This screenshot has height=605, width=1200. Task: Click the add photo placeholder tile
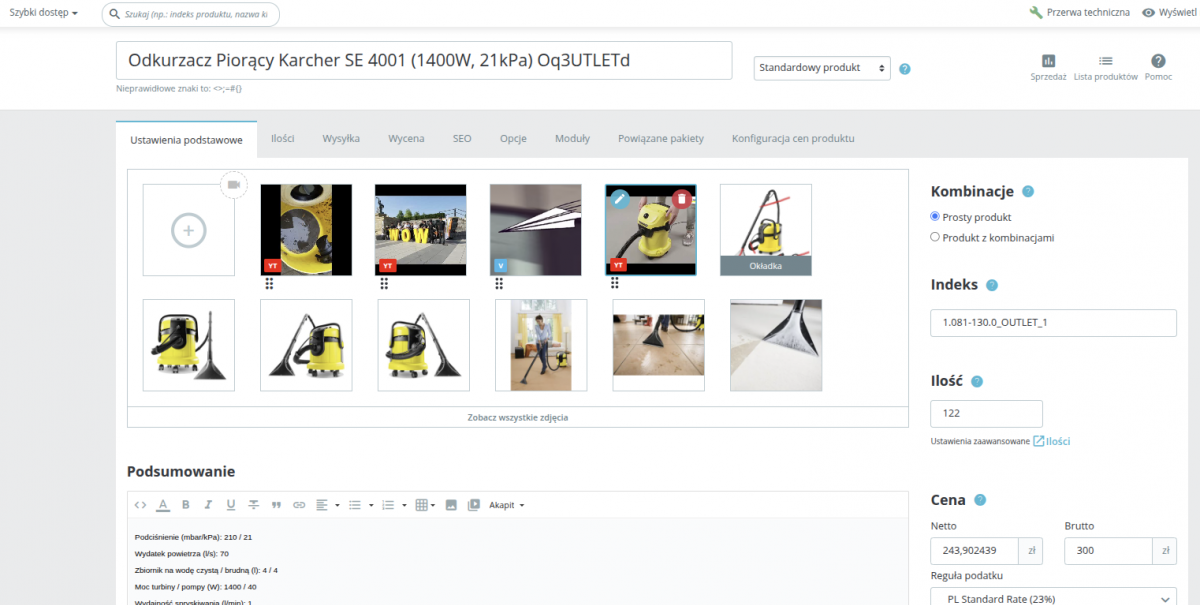[188, 229]
